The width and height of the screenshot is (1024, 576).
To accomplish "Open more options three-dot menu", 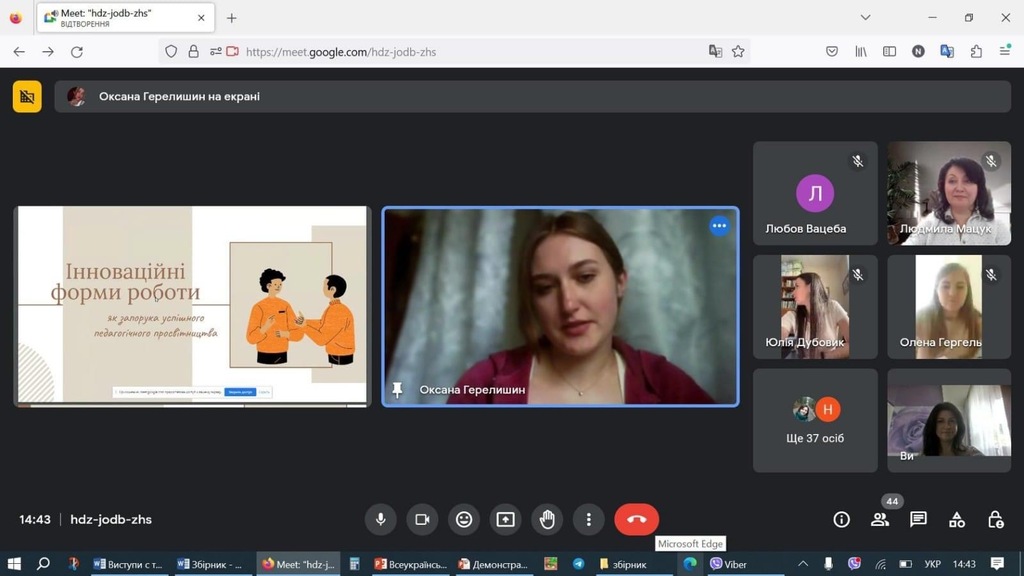I will (x=589, y=519).
